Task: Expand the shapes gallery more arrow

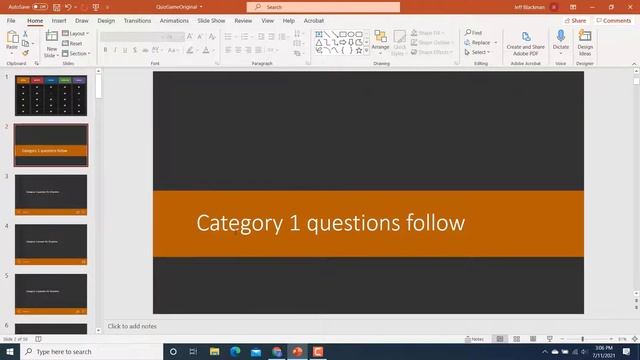Action: pyautogui.click(x=366, y=51)
